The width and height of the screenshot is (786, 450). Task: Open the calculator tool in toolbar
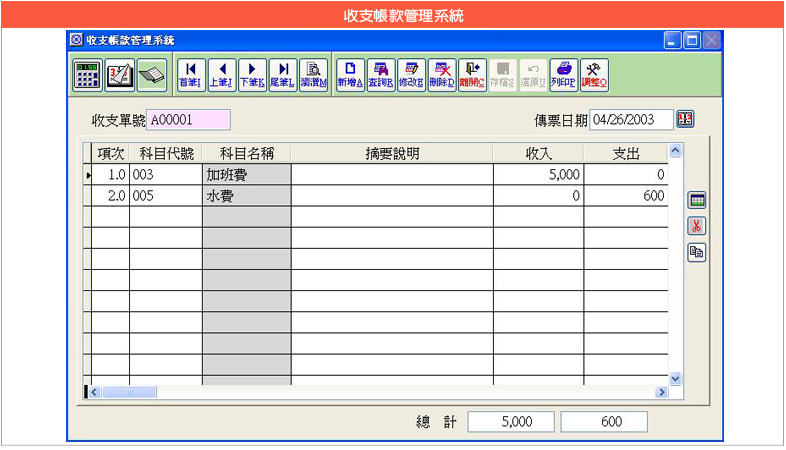click(88, 73)
